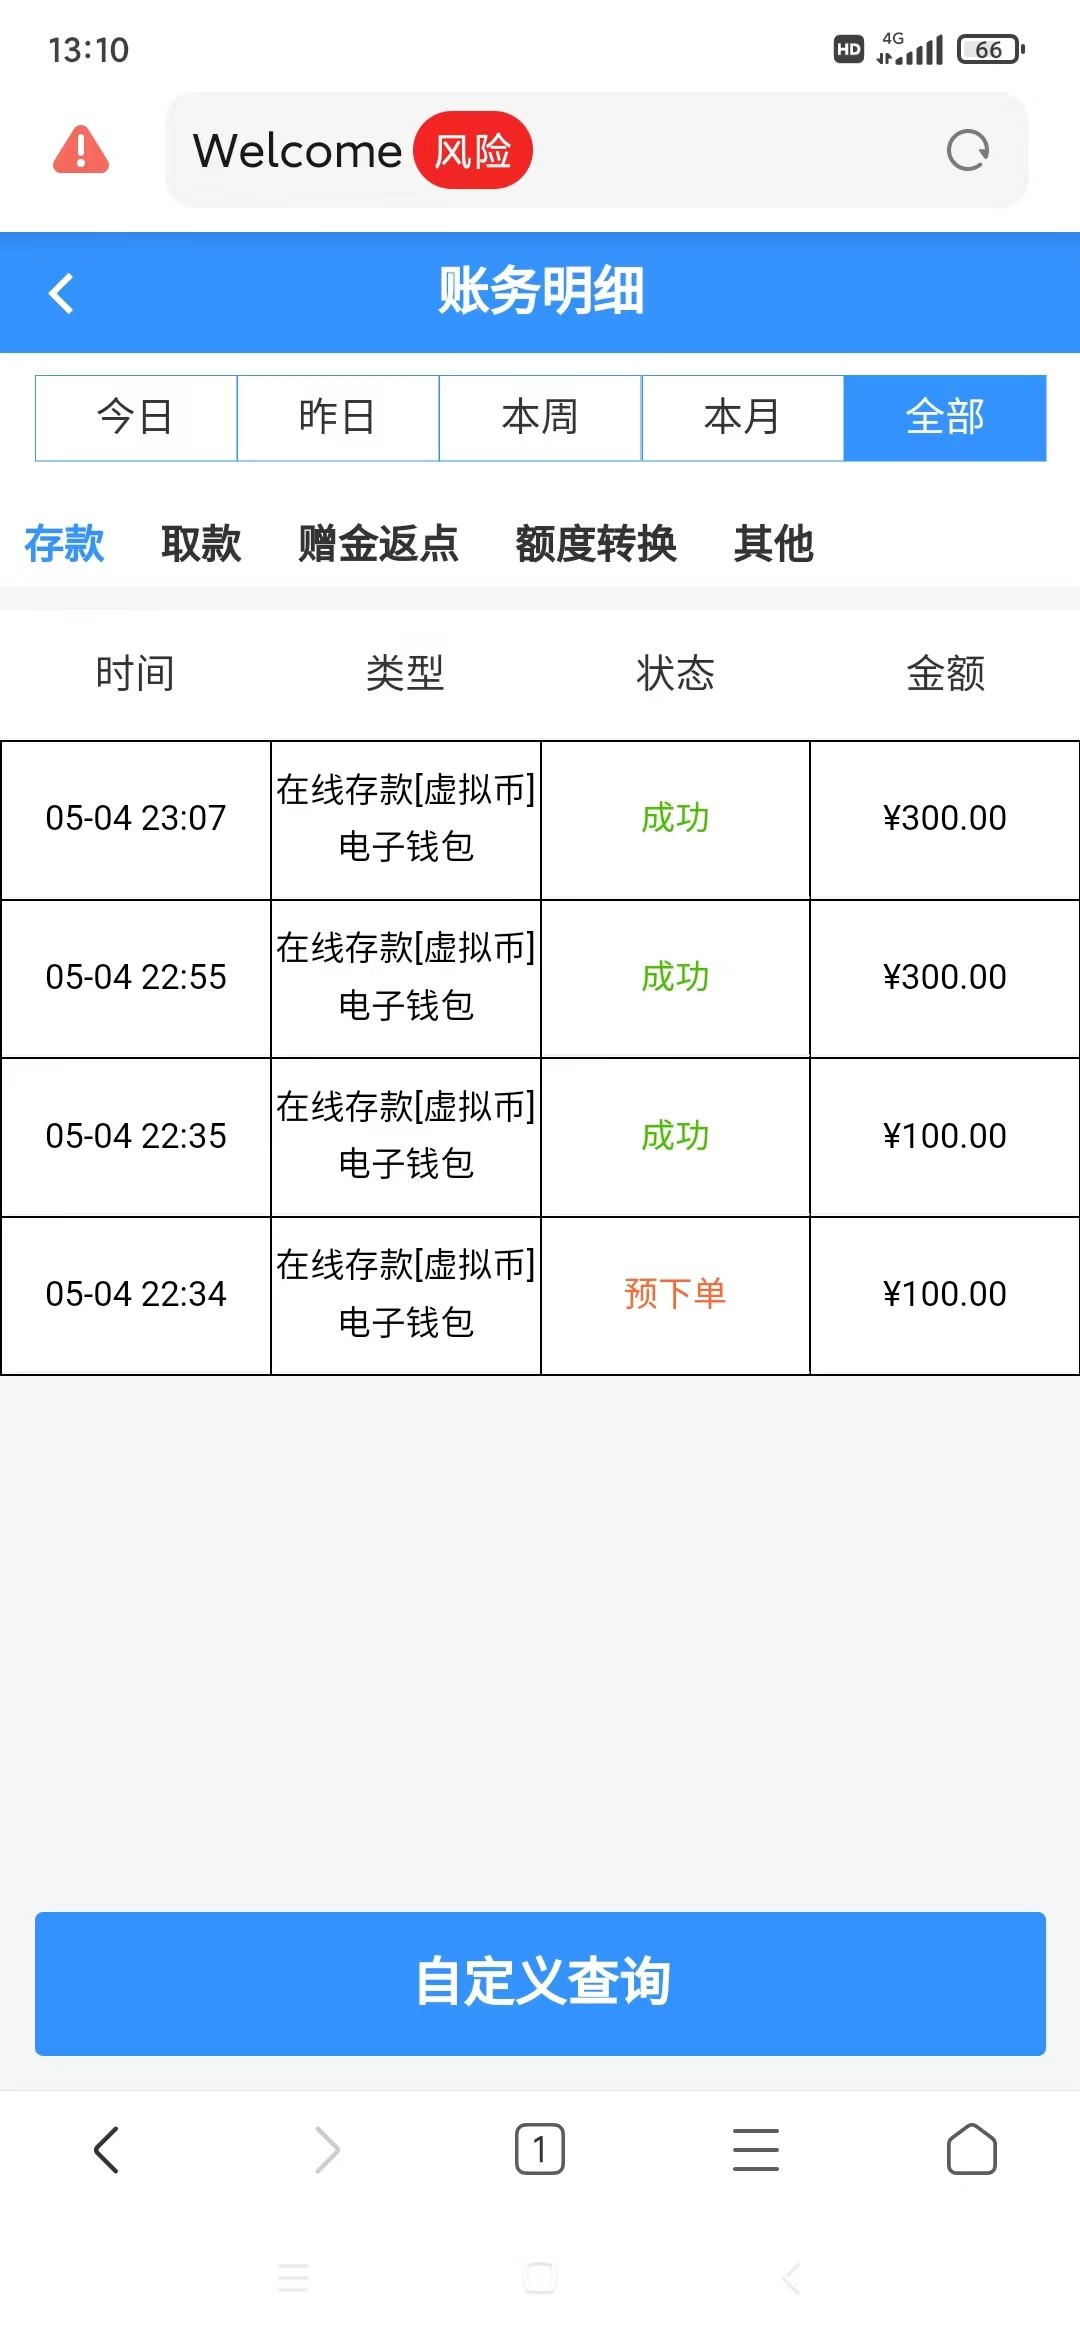Switch to 额度转换 category
The height and width of the screenshot is (2340, 1080).
(x=596, y=544)
